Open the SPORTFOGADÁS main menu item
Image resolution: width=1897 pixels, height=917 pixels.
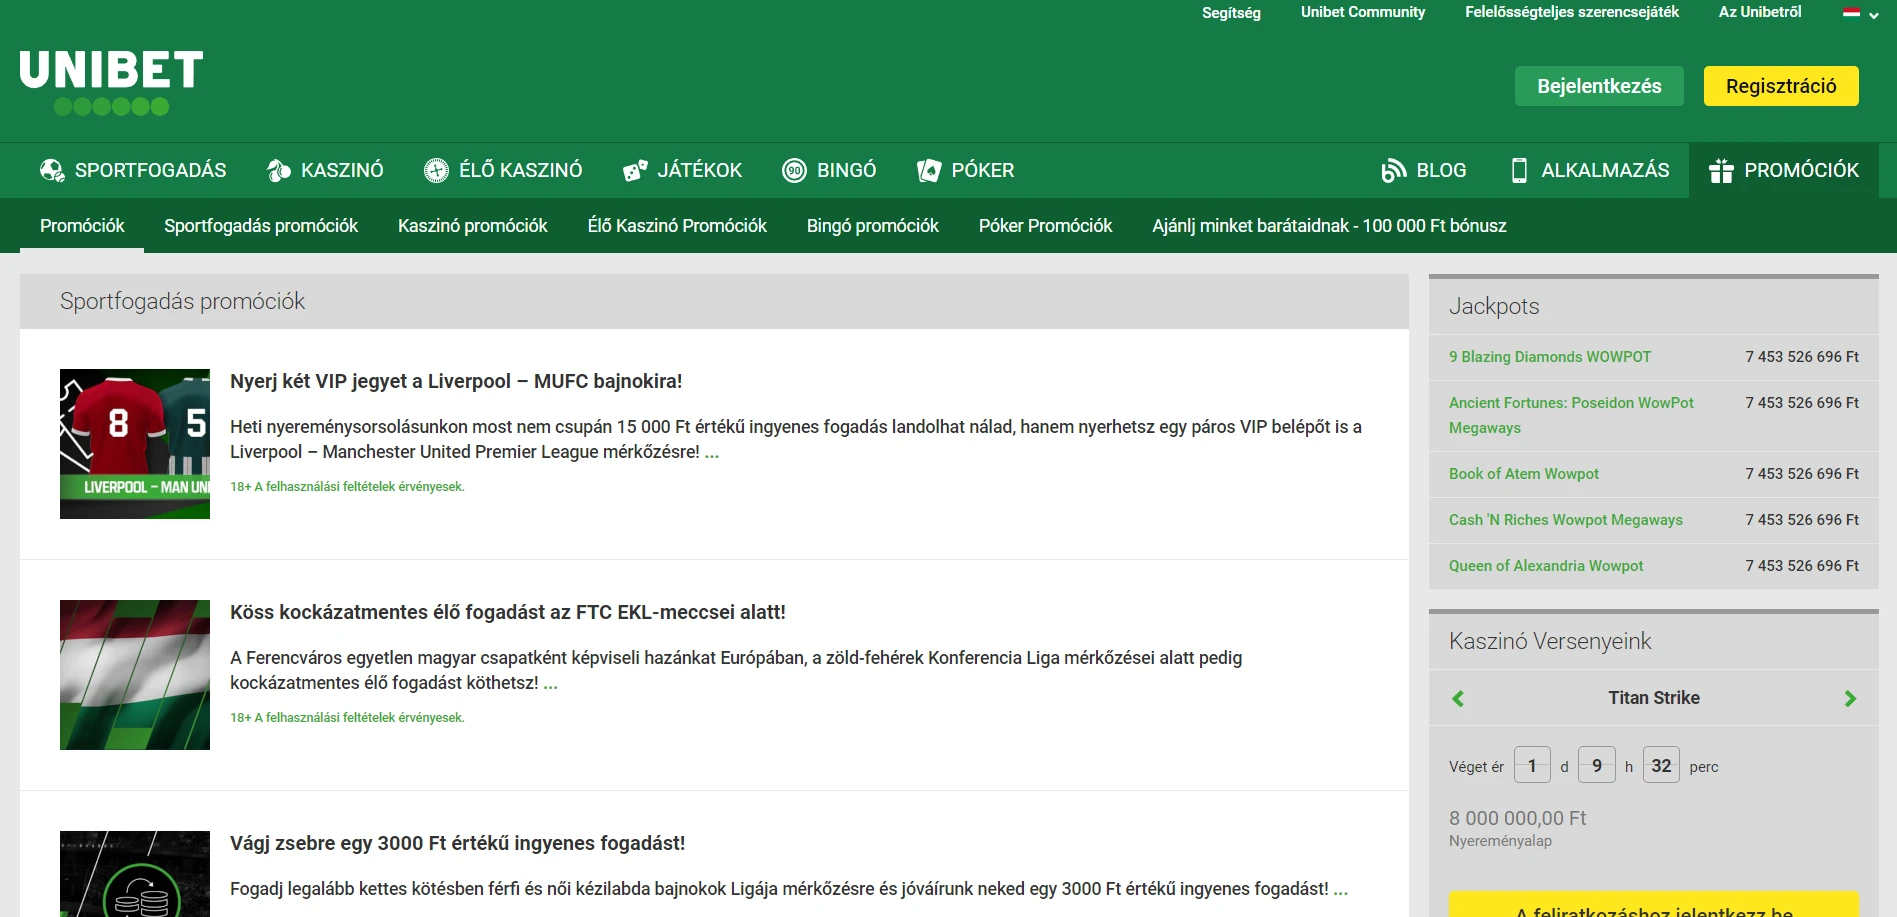coord(133,170)
